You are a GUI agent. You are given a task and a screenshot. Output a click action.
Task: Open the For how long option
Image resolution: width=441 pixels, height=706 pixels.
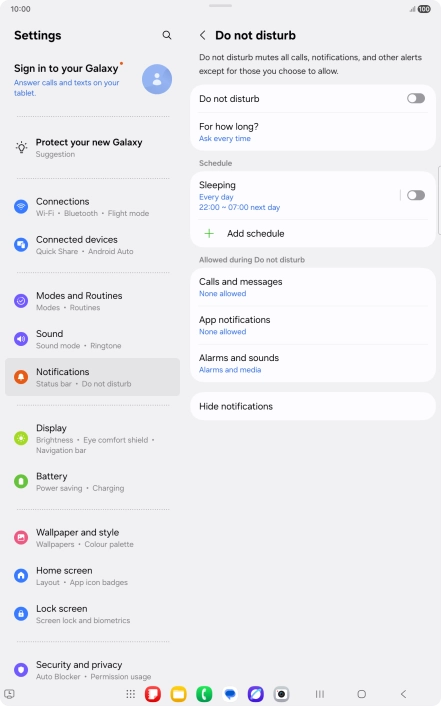pyautogui.click(x=313, y=132)
